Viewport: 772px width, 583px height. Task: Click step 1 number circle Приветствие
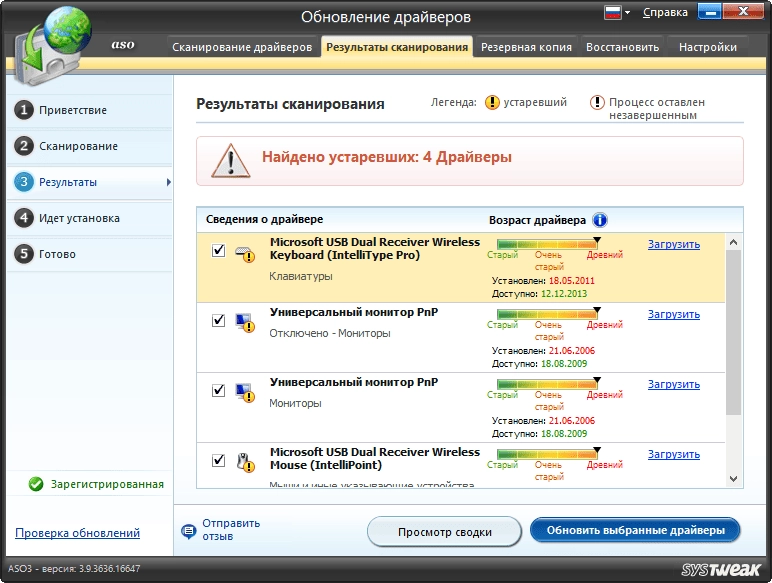pos(24,110)
